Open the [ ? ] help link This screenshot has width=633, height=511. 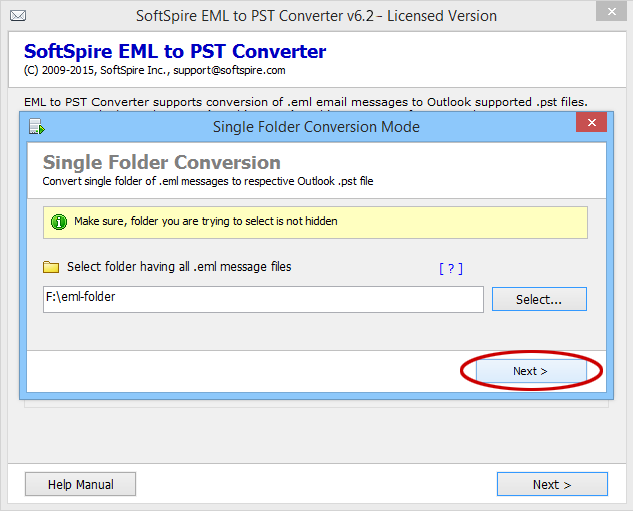tap(450, 268)
